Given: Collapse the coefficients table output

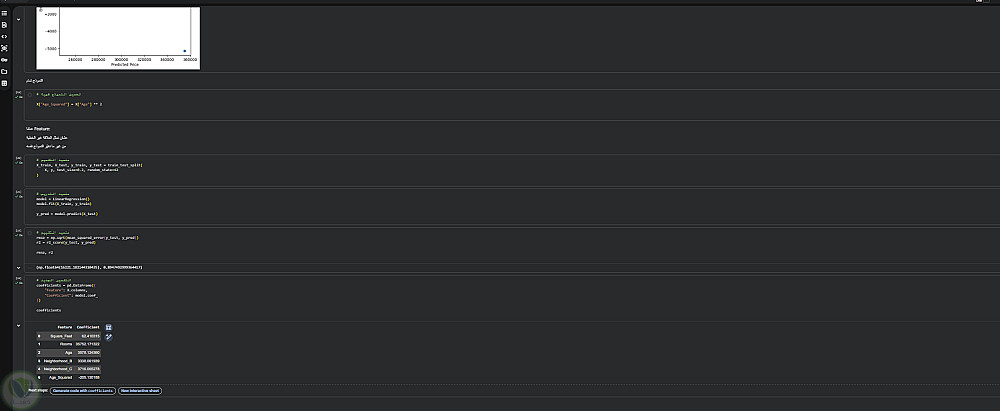Looking at the screenshot, I should [19, 326].
